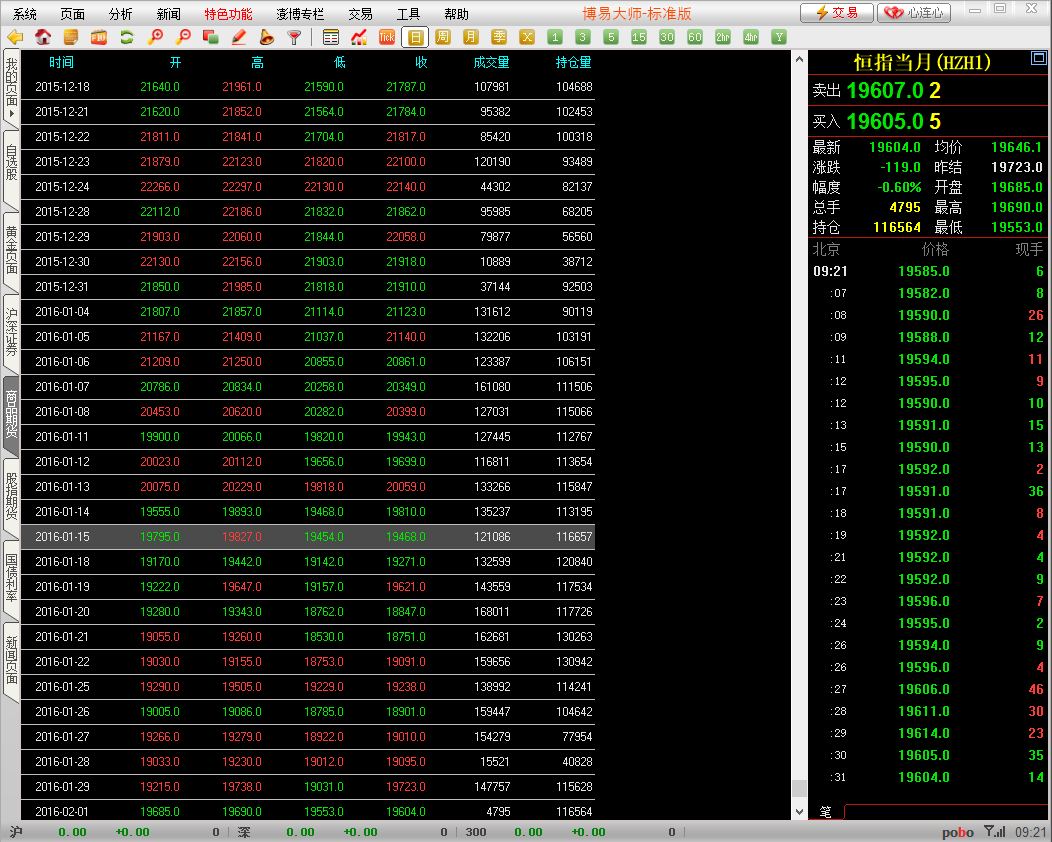This screenshot has width=1052, height=842.
Task: Click the 心连心 button
Action: click(913, 13)
